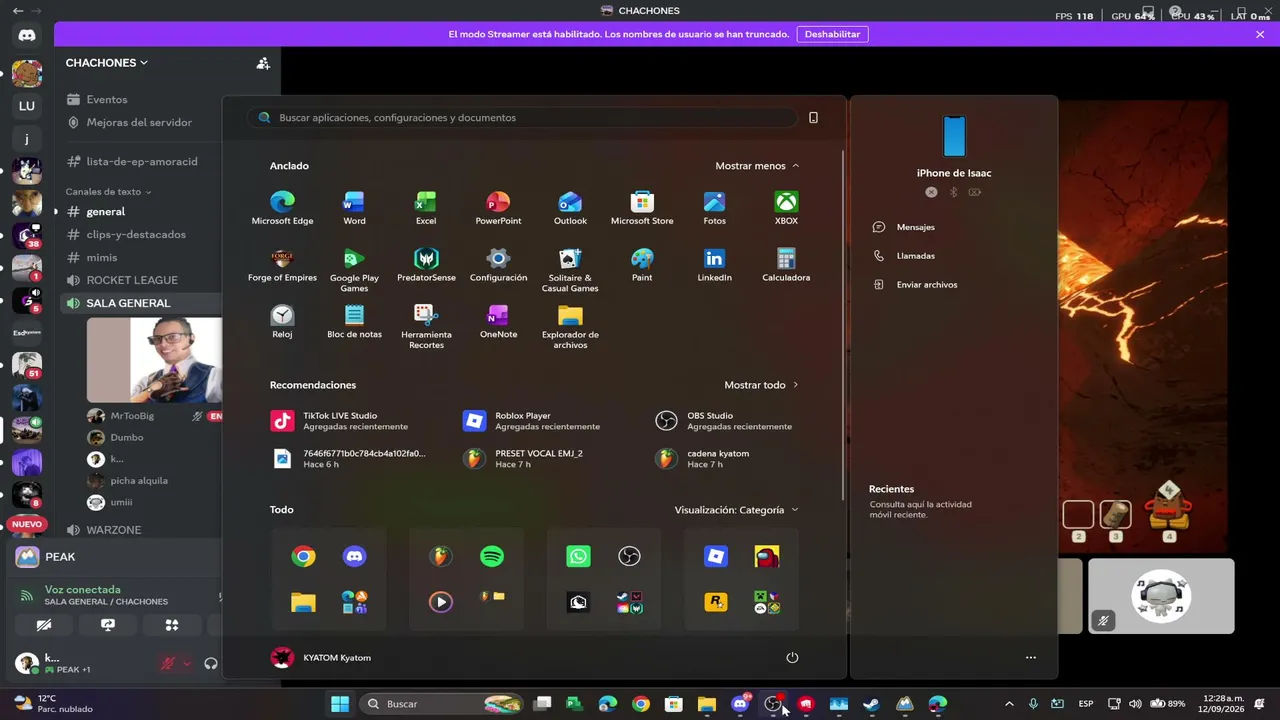Open the Reloj clock app
Viewport: 1280px width, 720px height.
click(282, 322)
